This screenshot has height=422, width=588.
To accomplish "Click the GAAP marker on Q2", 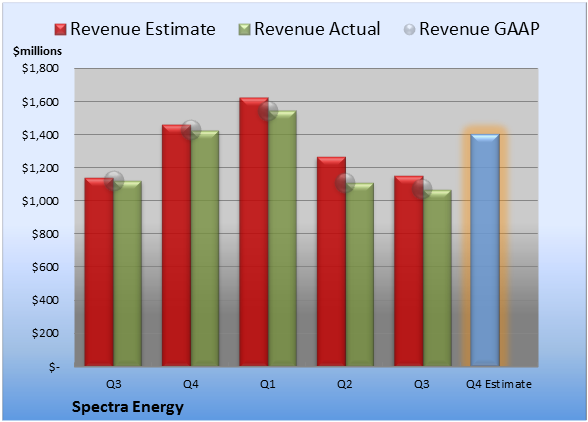I will click(x=345, y=183).
